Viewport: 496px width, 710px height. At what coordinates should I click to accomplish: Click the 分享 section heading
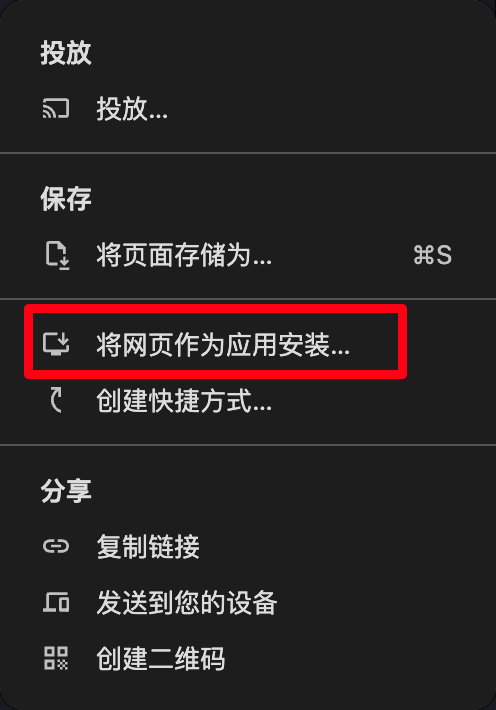[66, 491]
